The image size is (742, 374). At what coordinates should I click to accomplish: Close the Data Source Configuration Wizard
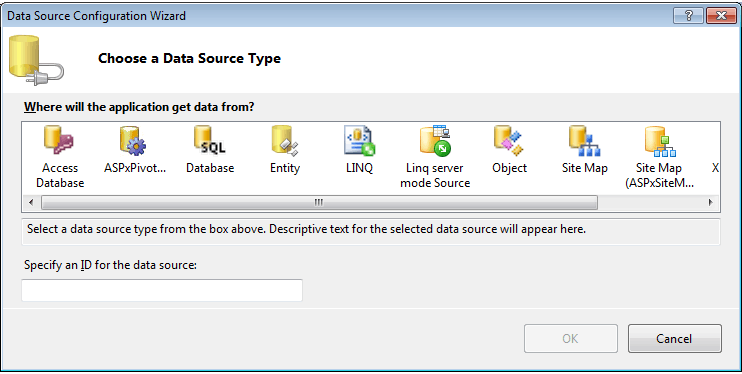tap(721, 16)
